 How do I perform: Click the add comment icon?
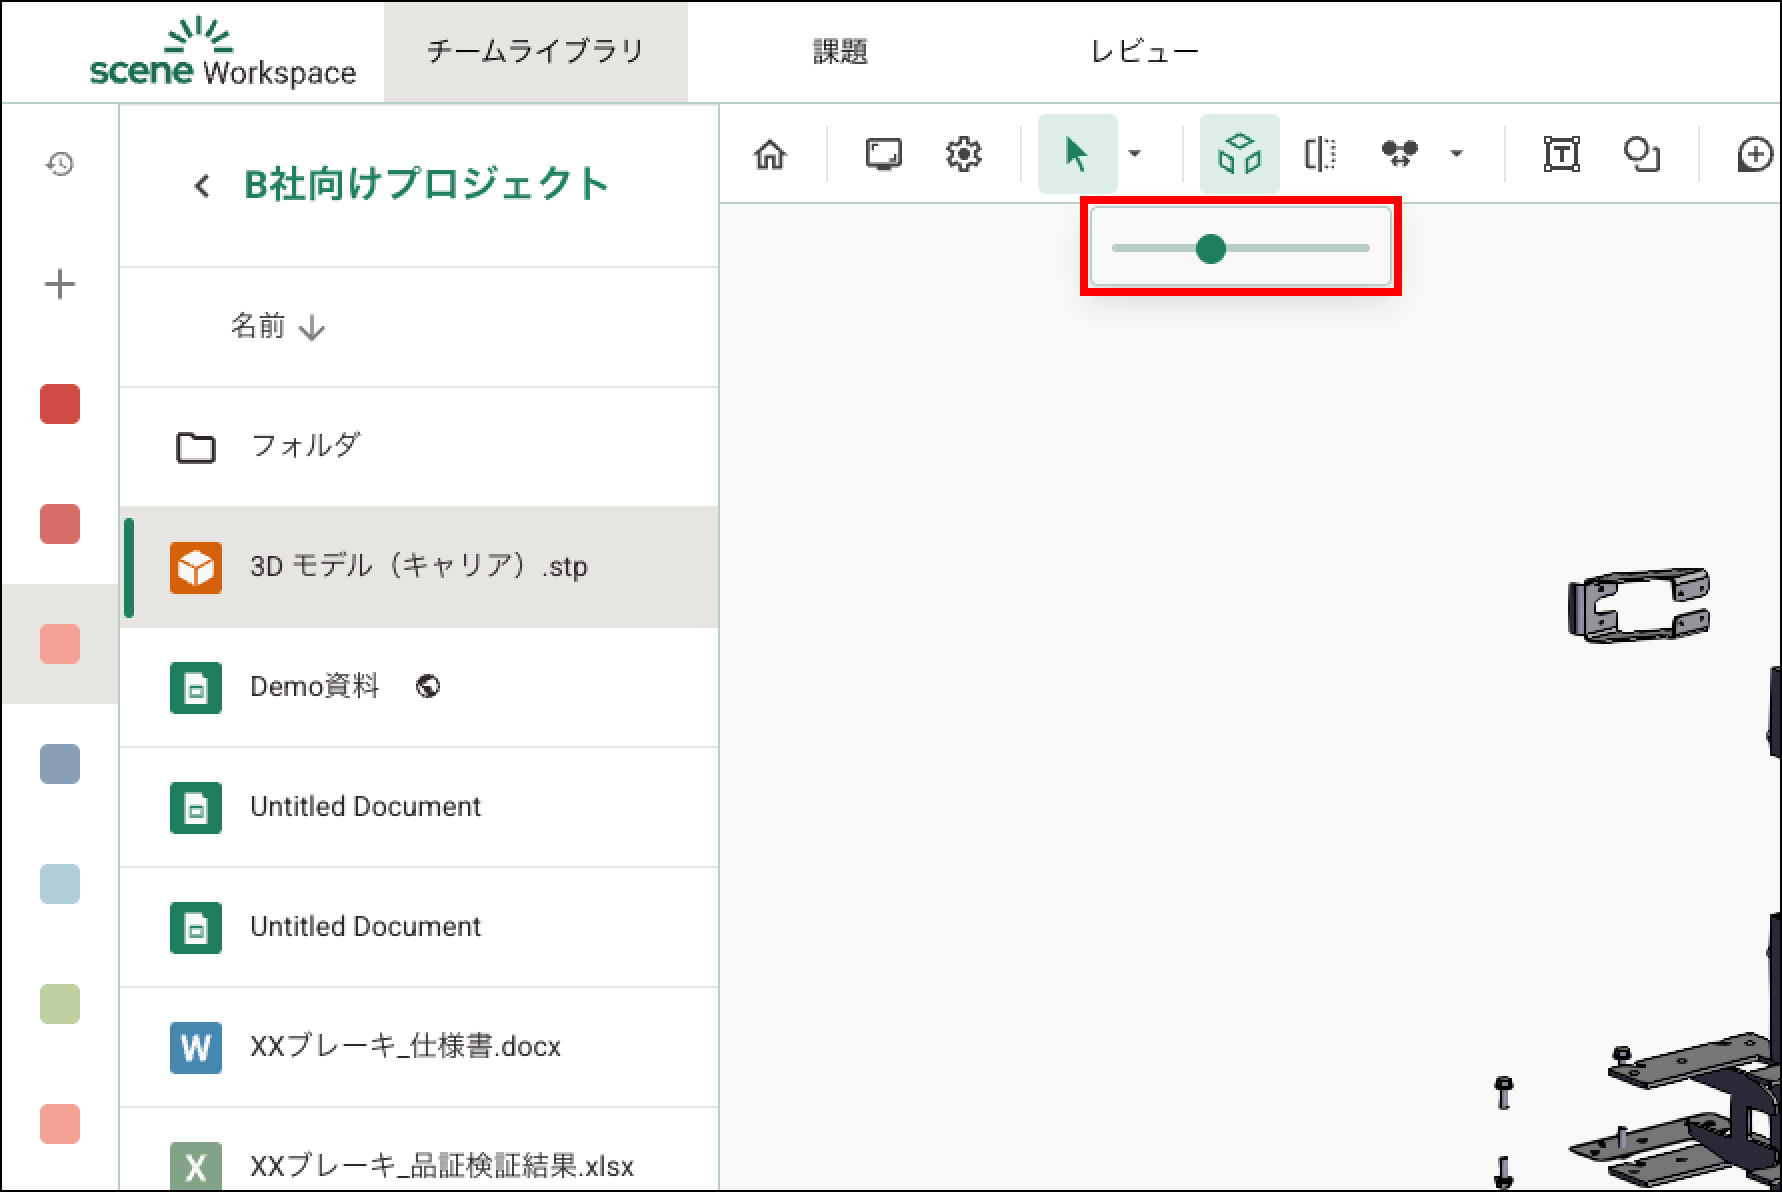[1755, 154]
